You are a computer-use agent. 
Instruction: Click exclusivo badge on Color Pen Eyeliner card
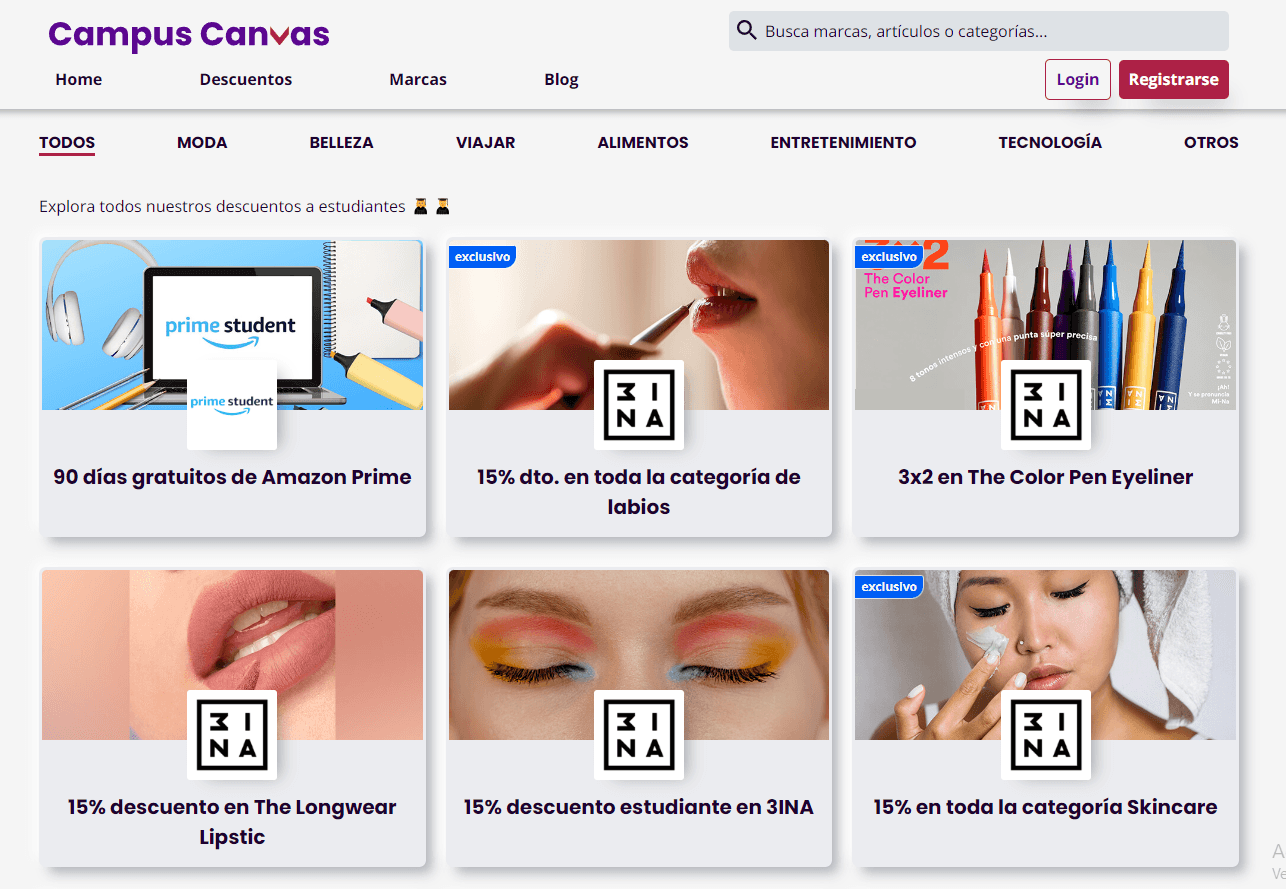tap(889, 257)
